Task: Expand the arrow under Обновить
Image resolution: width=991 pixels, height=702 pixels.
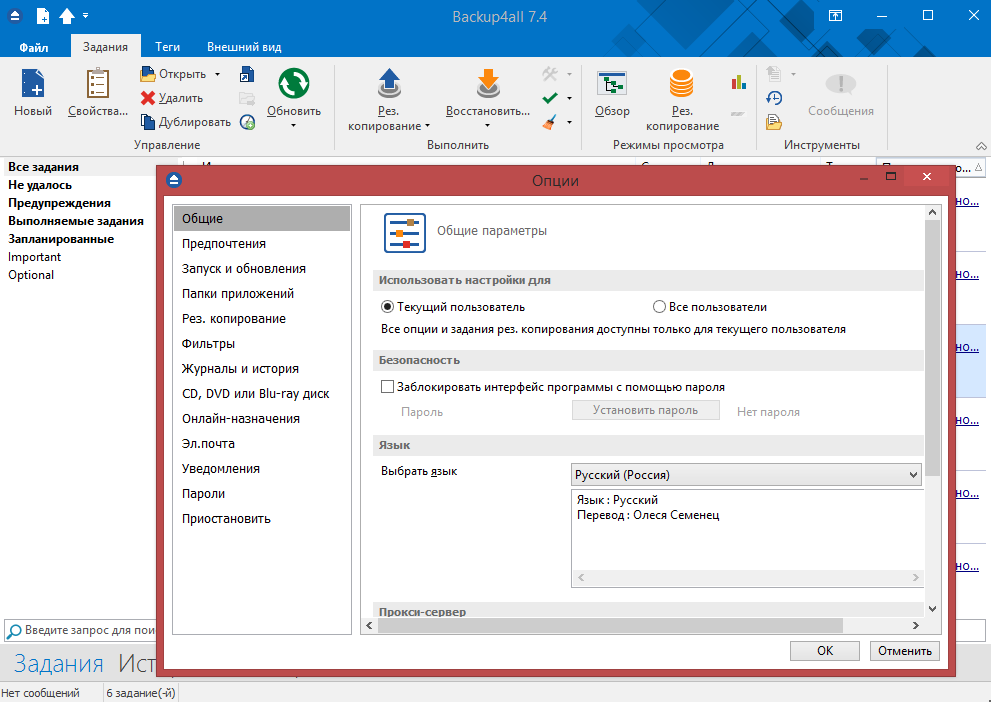Action: click(x=294, y=126)
